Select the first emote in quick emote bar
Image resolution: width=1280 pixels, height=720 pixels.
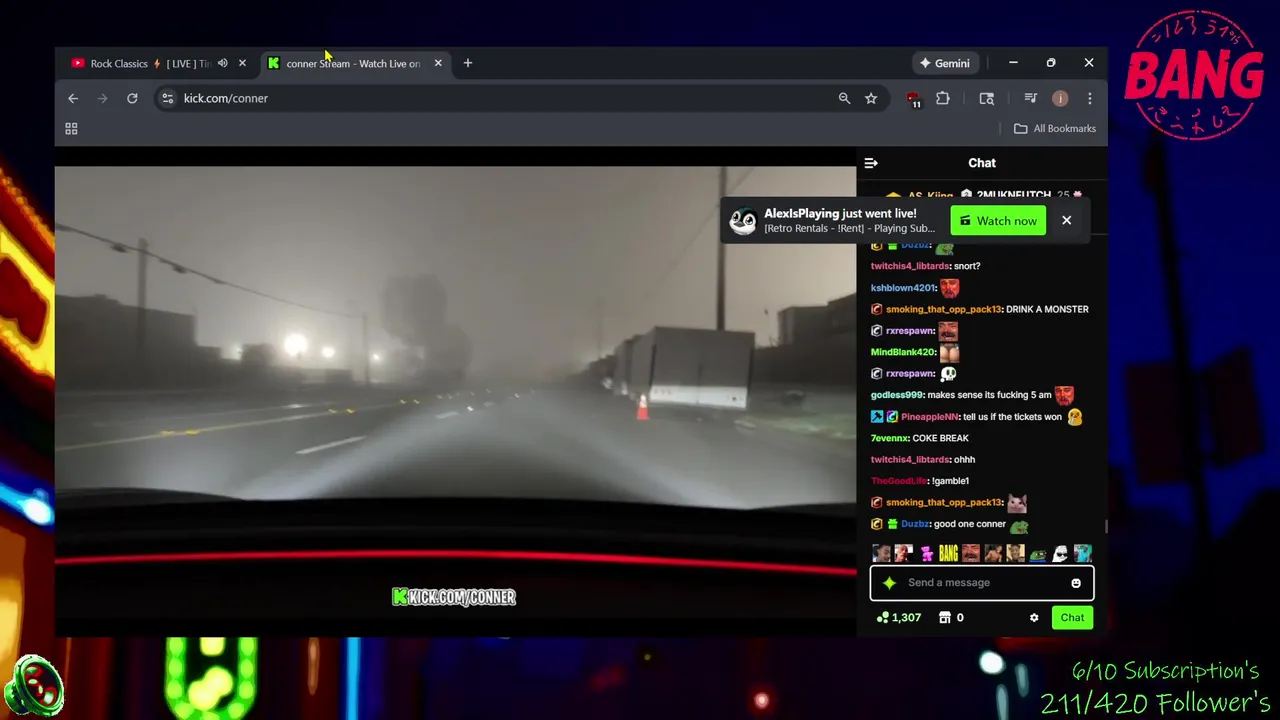[x=881, y=553]
